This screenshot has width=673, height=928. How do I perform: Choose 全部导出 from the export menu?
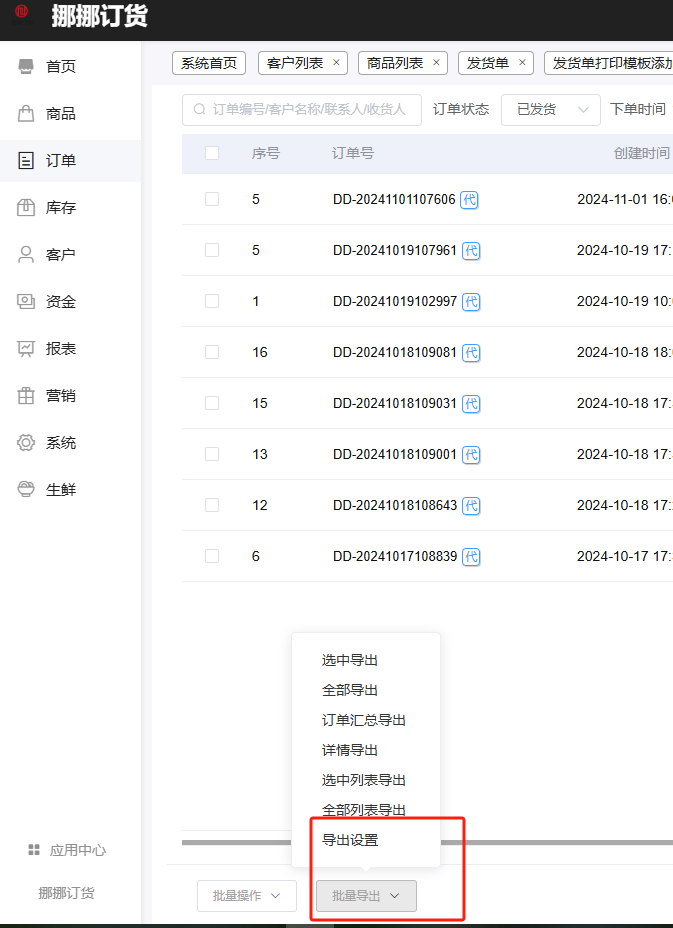pyautogui.click(x=350, y=690)
